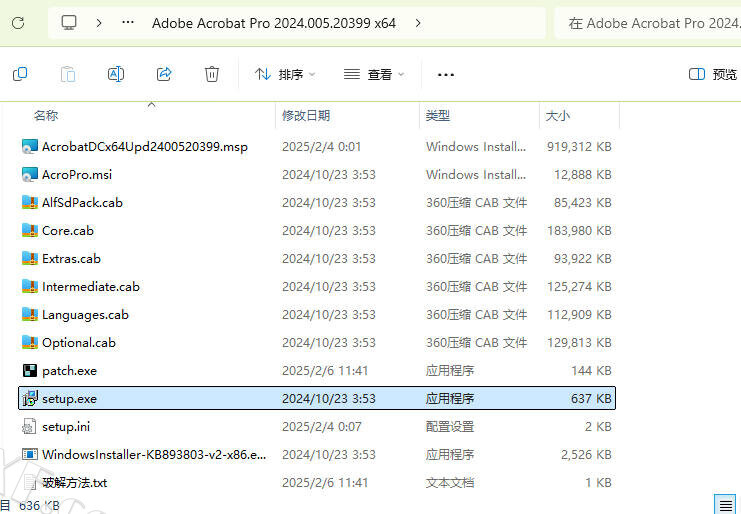Viewport: 741px width, 514px height.
Task: Toggle the 预览 preview pane
Action: click(x=713, y=74)
